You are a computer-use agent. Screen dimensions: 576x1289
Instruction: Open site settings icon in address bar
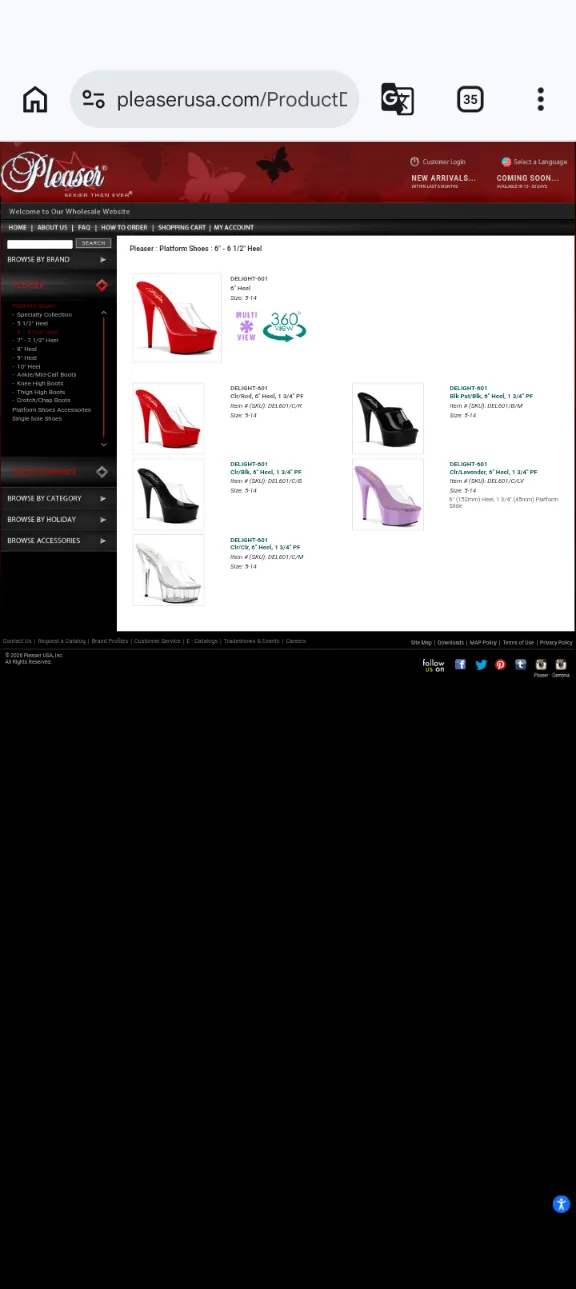[93, 99]
